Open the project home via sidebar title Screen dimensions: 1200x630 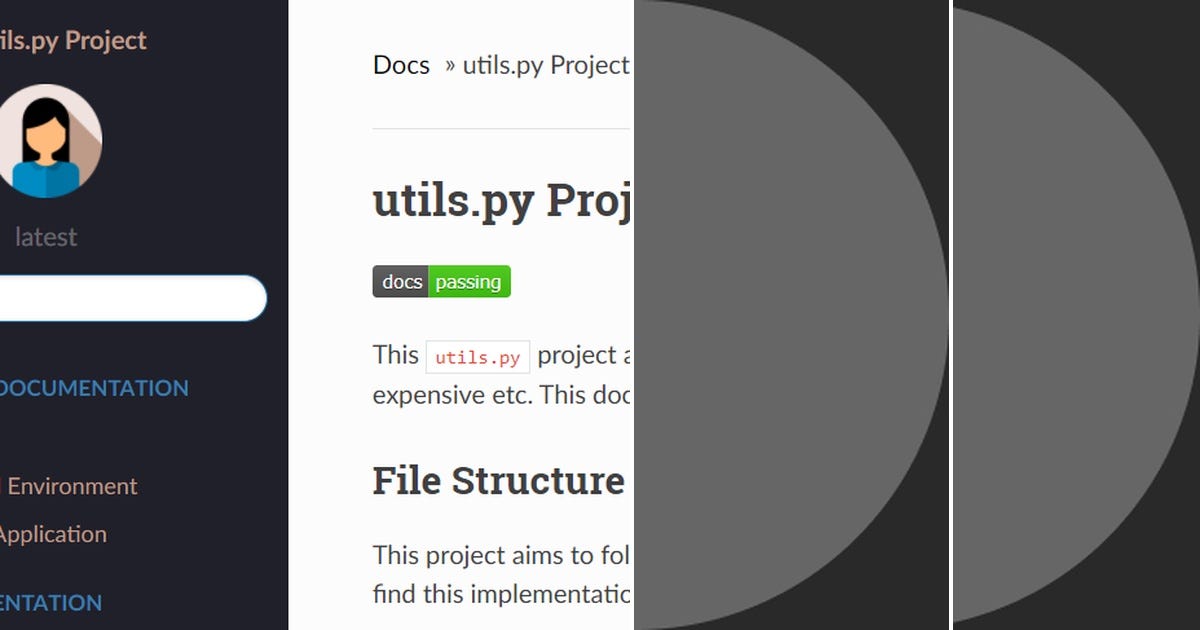pos(70,40)
